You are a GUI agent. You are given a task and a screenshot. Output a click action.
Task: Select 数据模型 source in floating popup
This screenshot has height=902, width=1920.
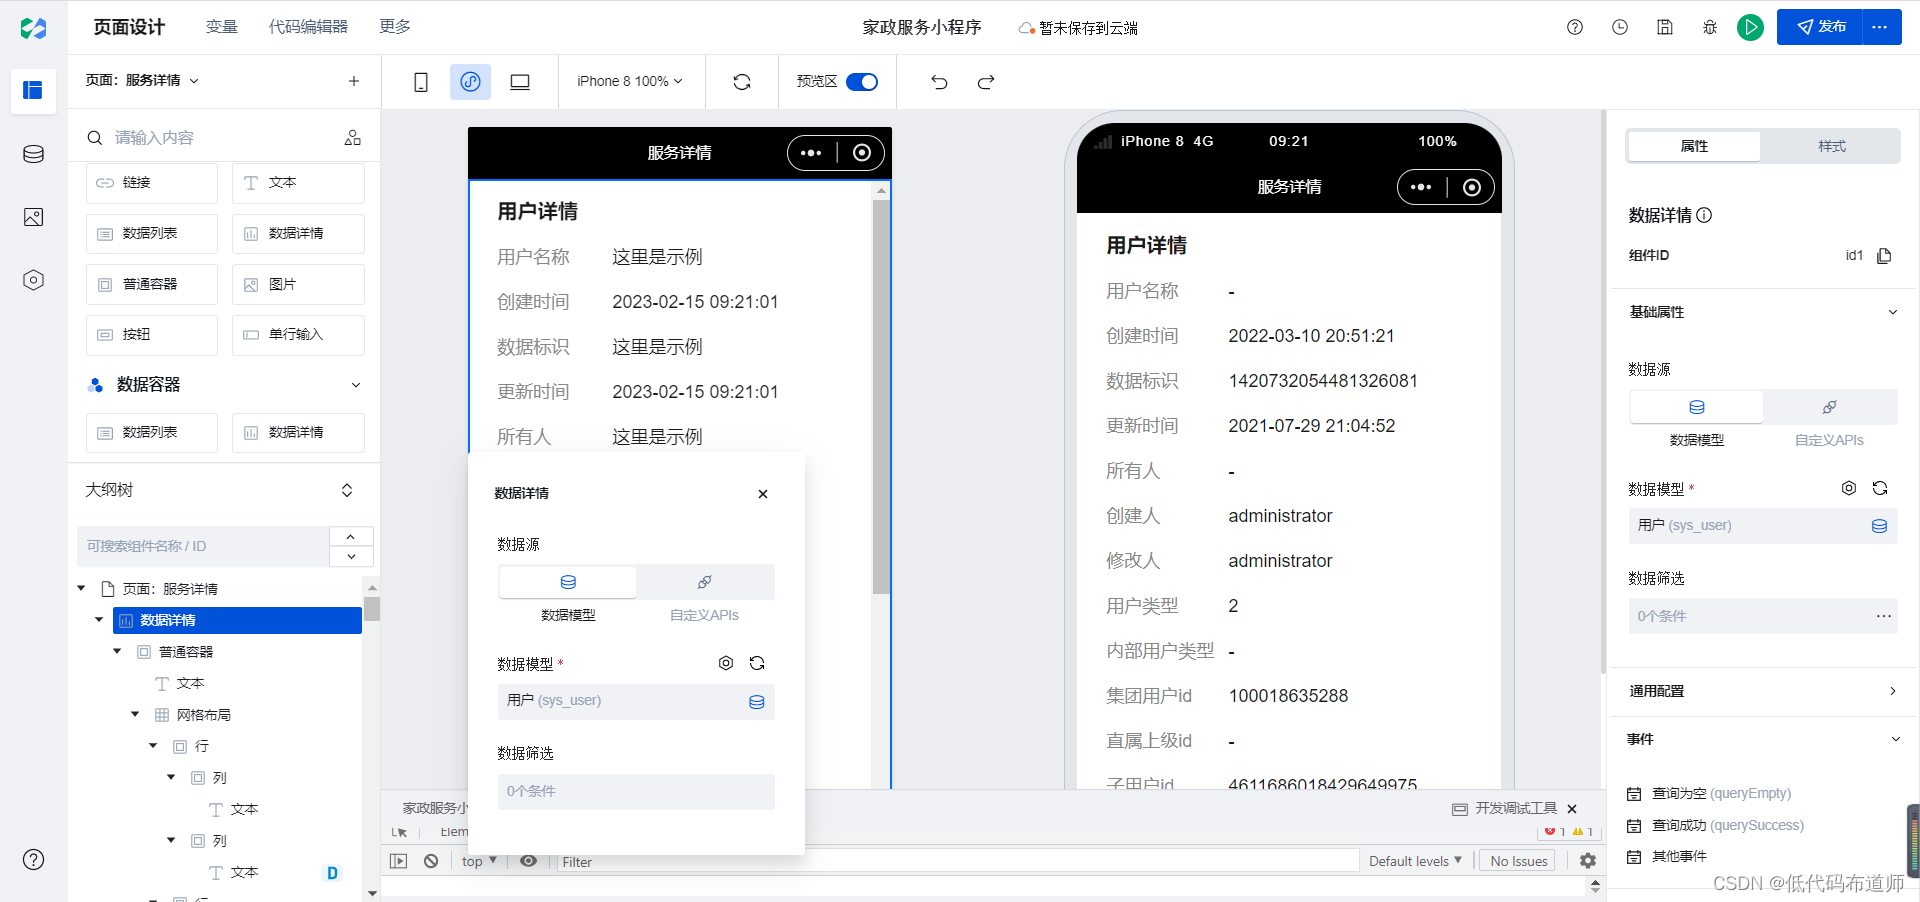568,582
